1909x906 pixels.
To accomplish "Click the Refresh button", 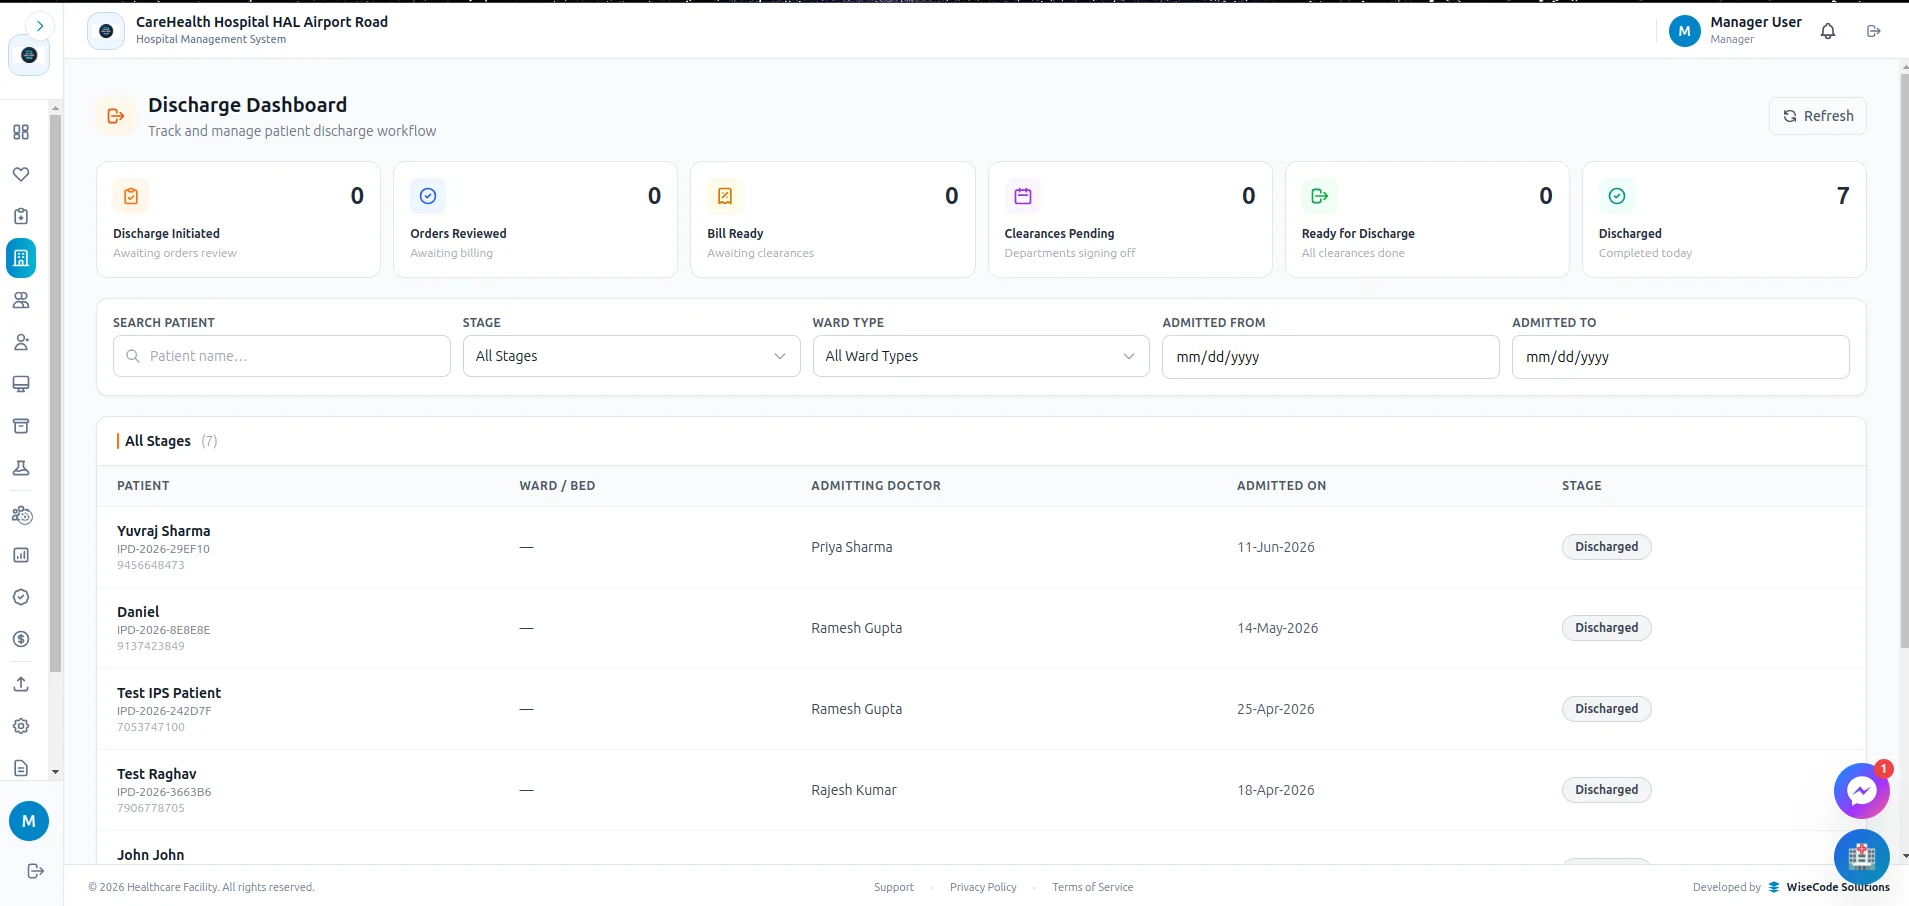I will click(1817, 116).
